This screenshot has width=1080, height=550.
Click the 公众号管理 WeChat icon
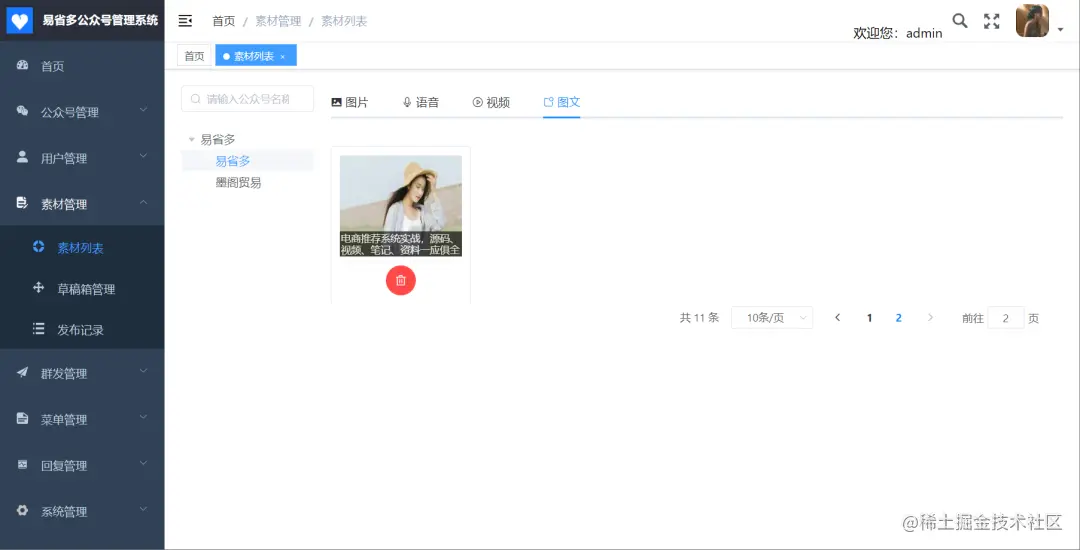point(22,111)
